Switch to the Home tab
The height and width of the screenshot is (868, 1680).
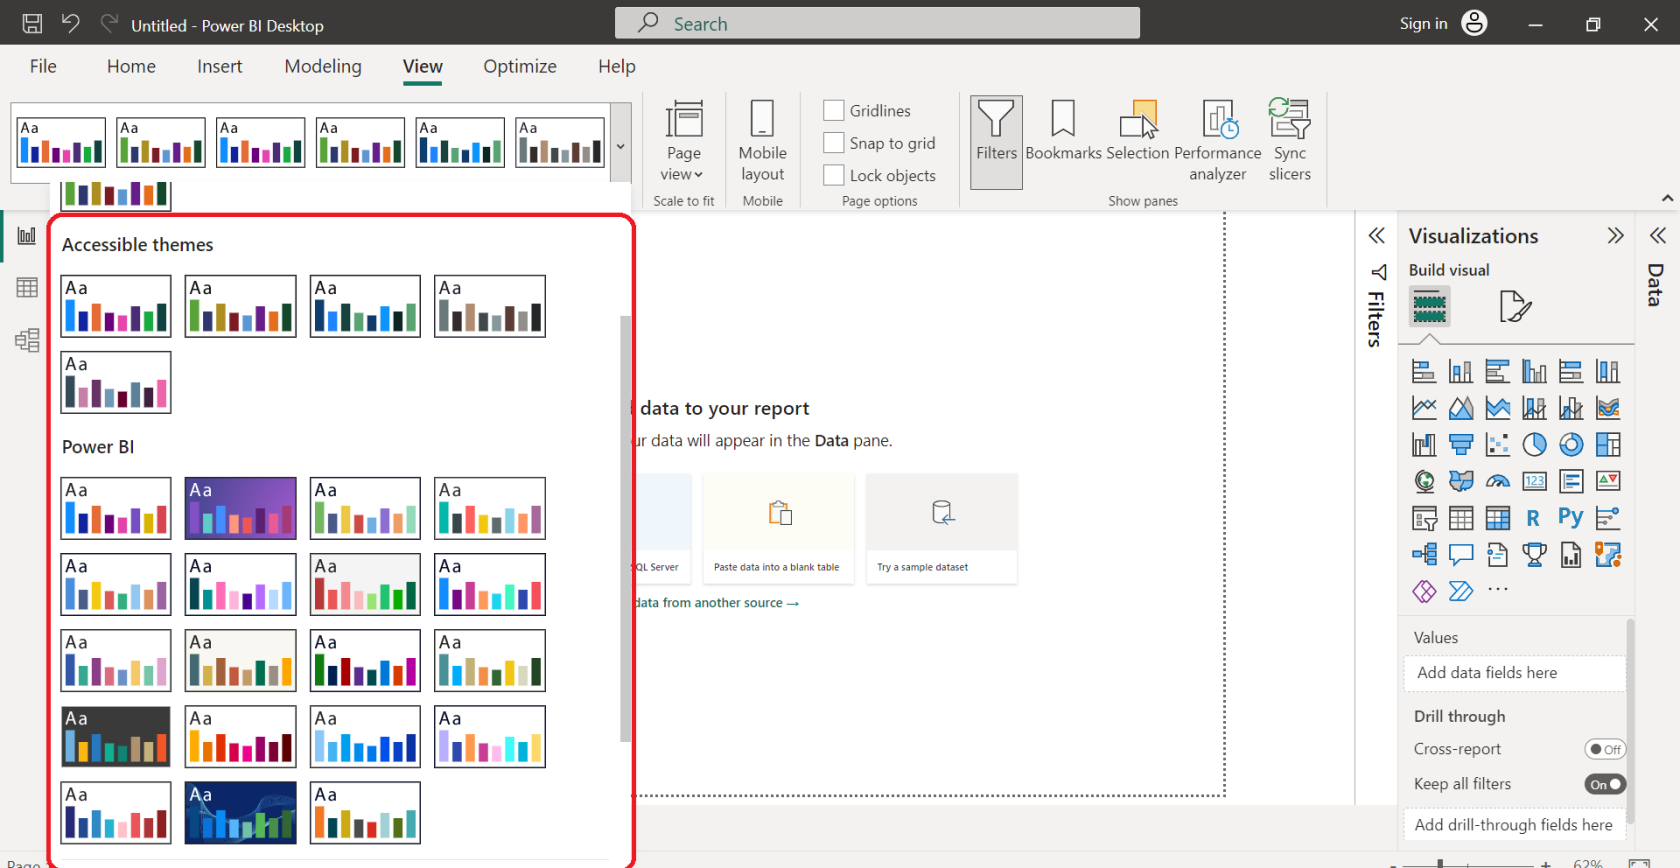tap(131, 66)
